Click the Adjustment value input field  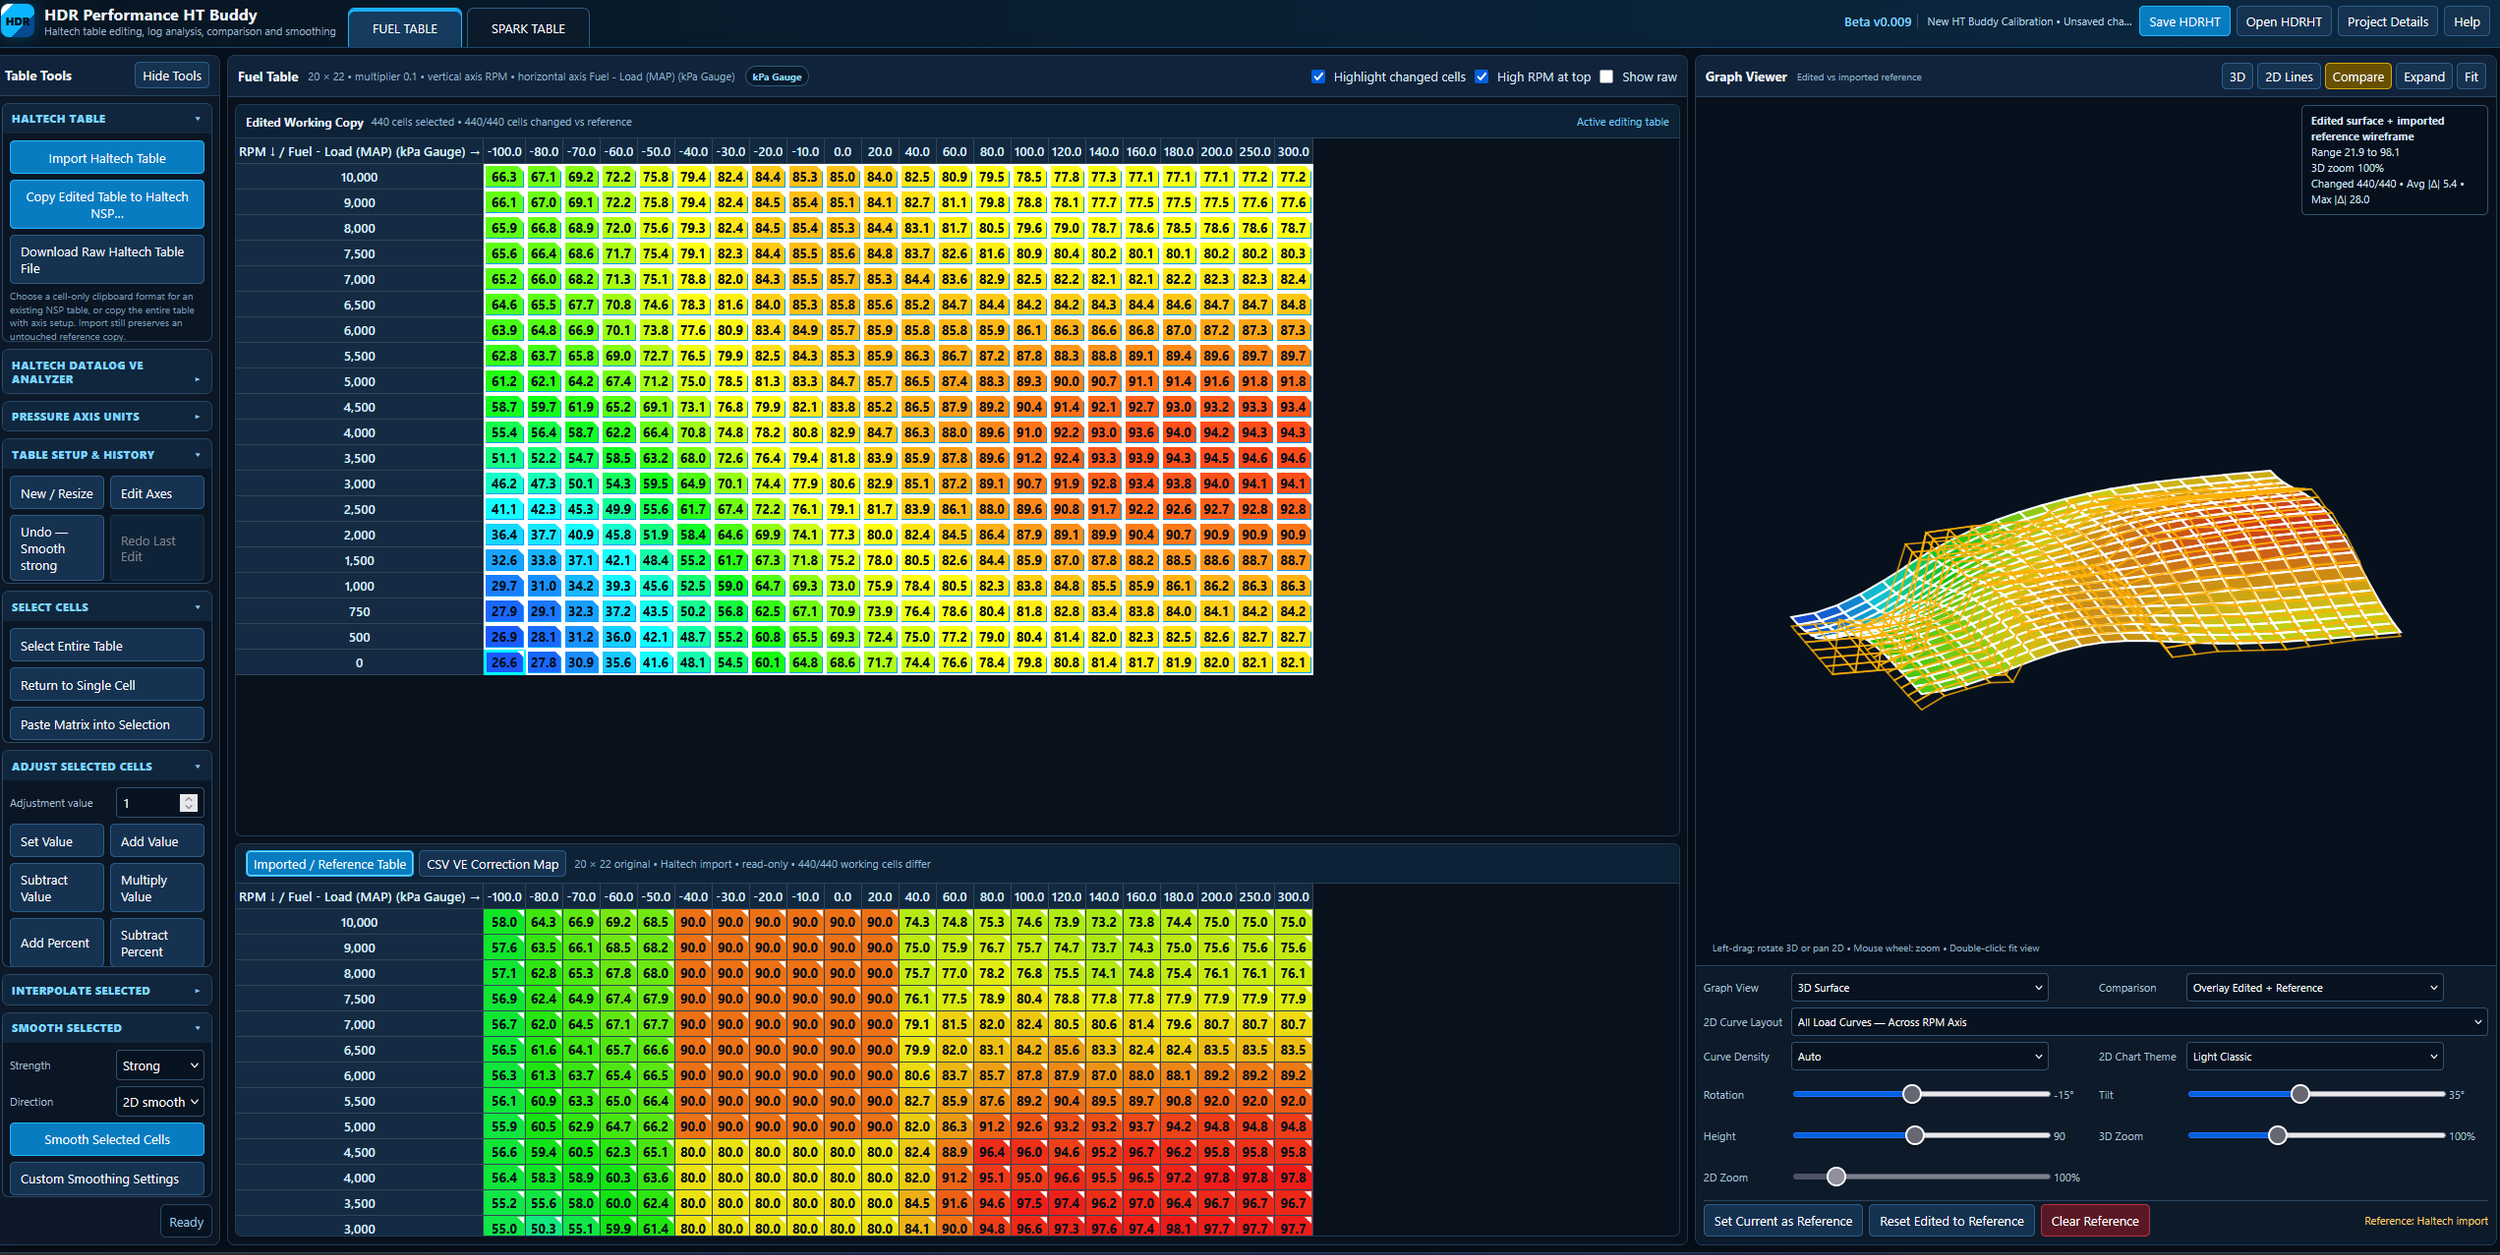coord(148,803)
